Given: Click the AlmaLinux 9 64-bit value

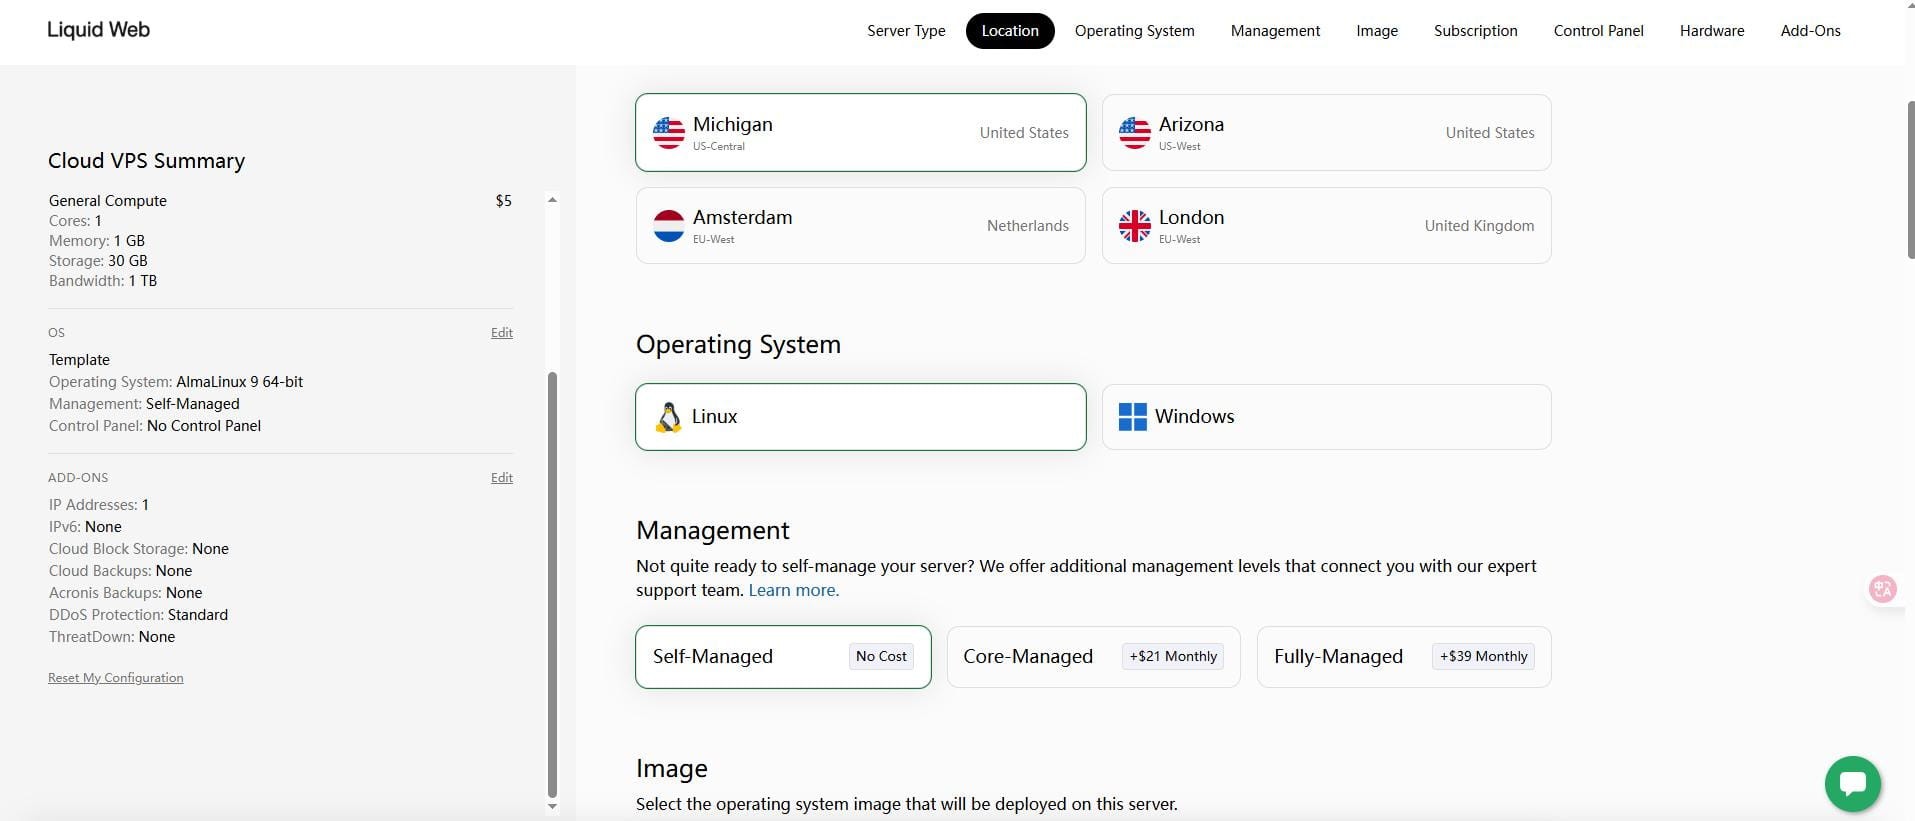Looking at the screenshot, I should click(240, 382).
